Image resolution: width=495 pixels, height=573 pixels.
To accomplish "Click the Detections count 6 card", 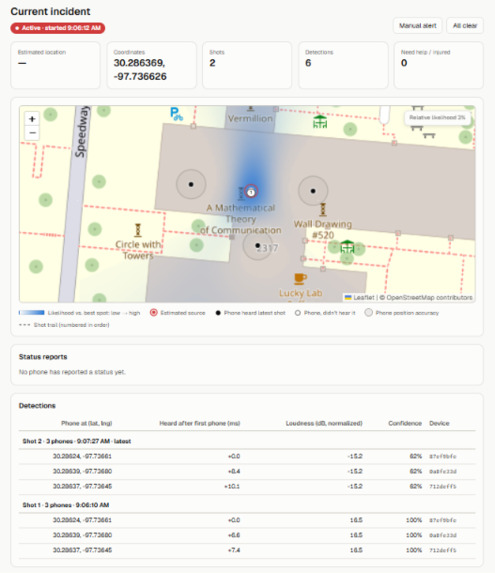I will (343, 65).
